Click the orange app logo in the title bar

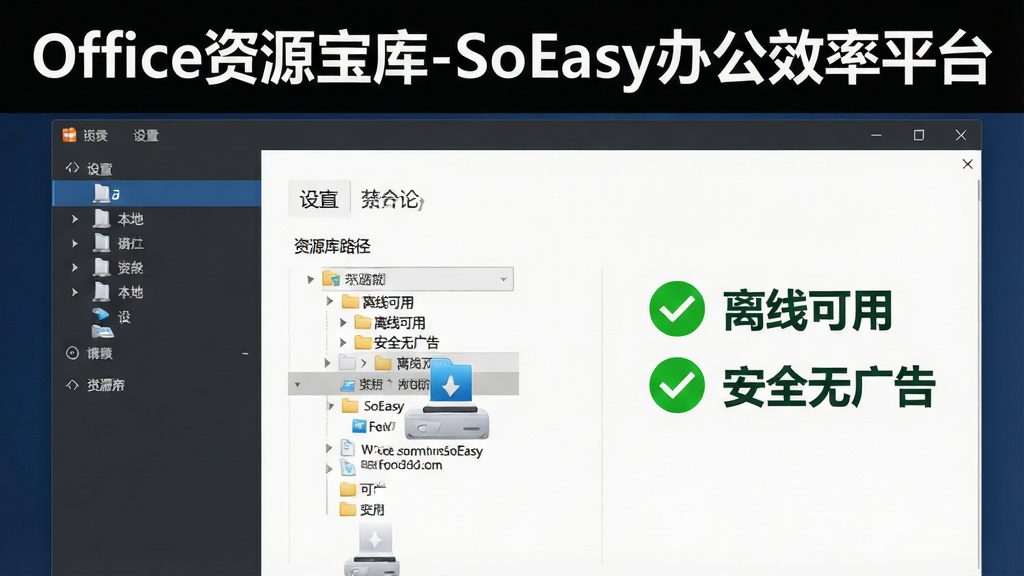pos(69,135)
